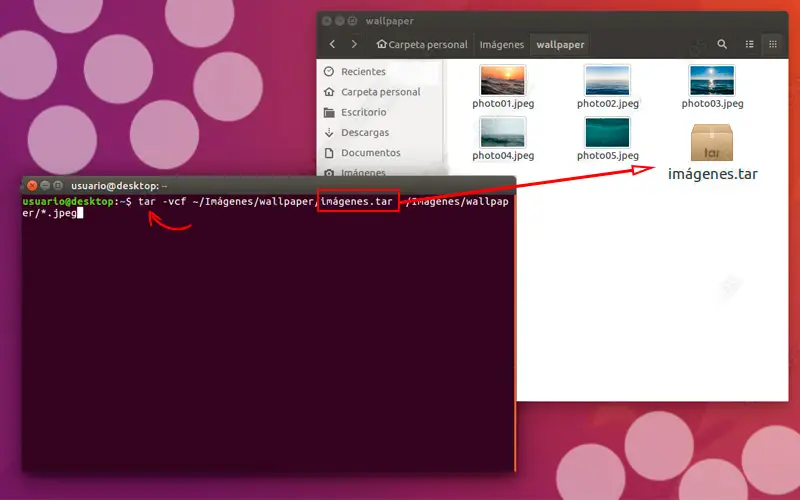Click the photo02.jpeg file name
Image resolution: width=800 pixels, height=500 pixels.
coord(608,104)
